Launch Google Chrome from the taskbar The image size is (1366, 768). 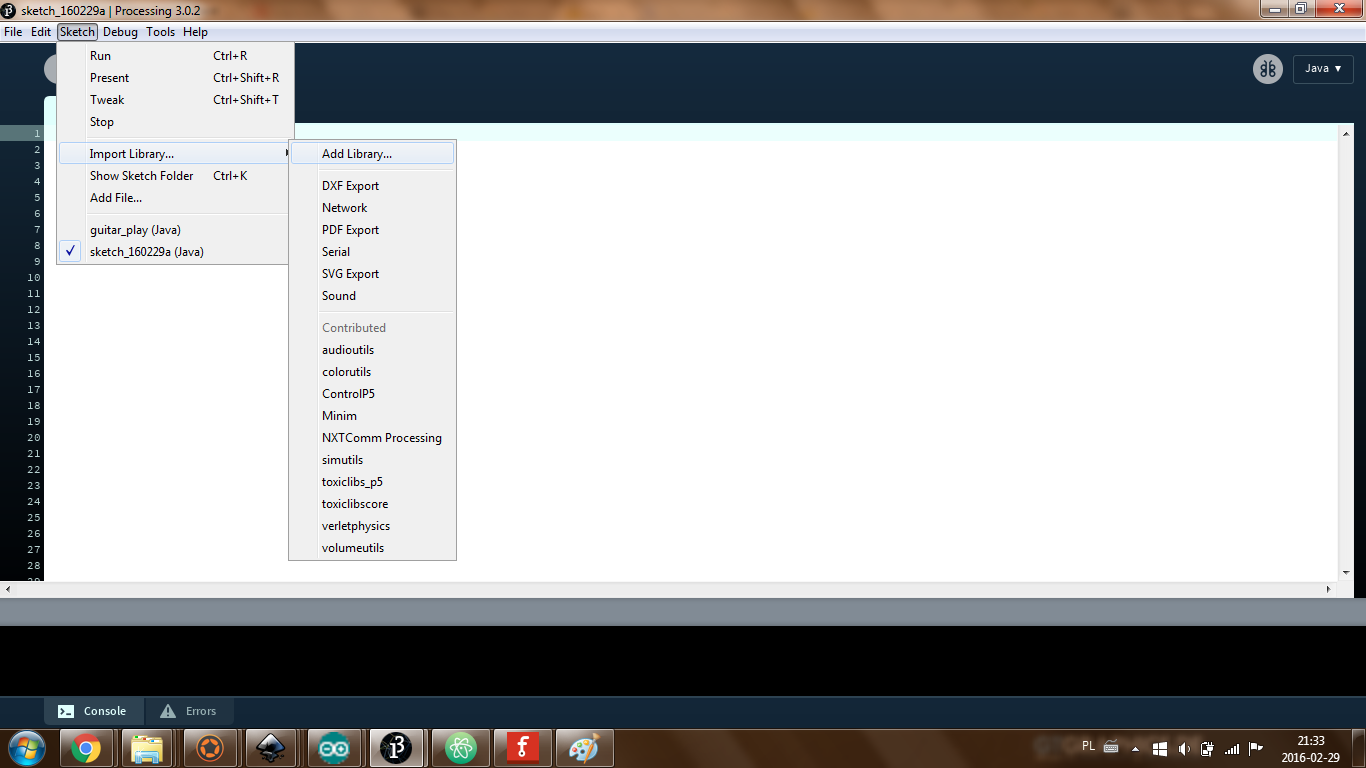(86, 748)
